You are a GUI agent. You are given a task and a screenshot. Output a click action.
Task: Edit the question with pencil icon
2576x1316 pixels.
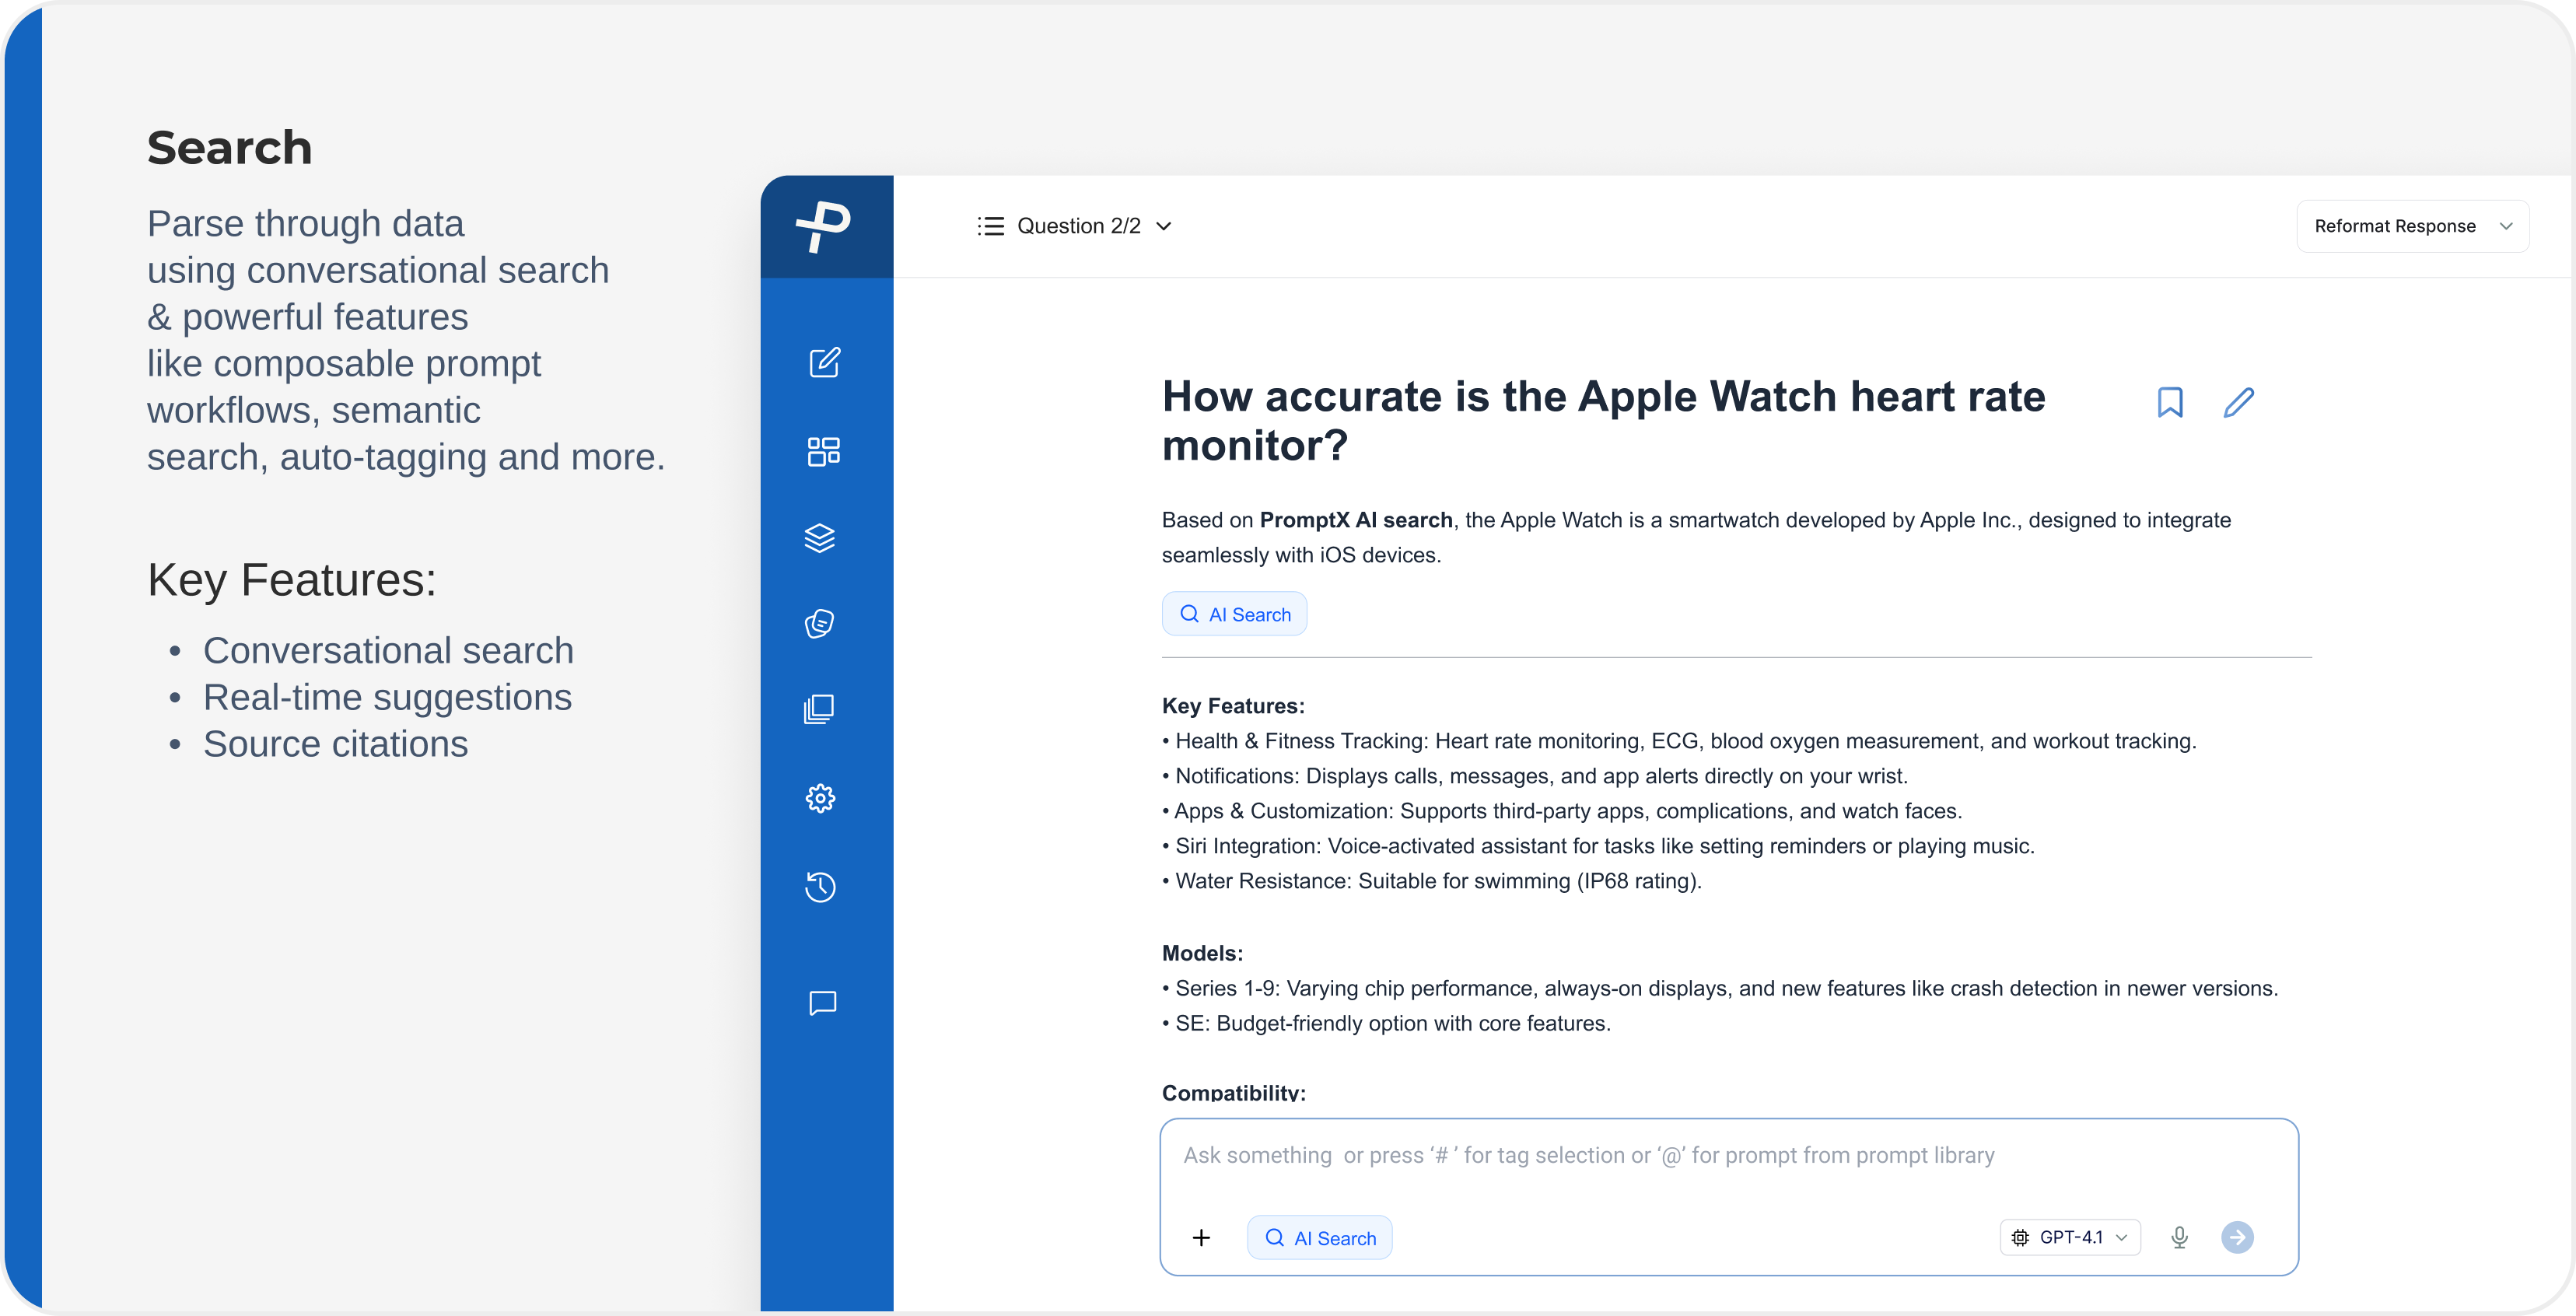[x=2238, y=402]
